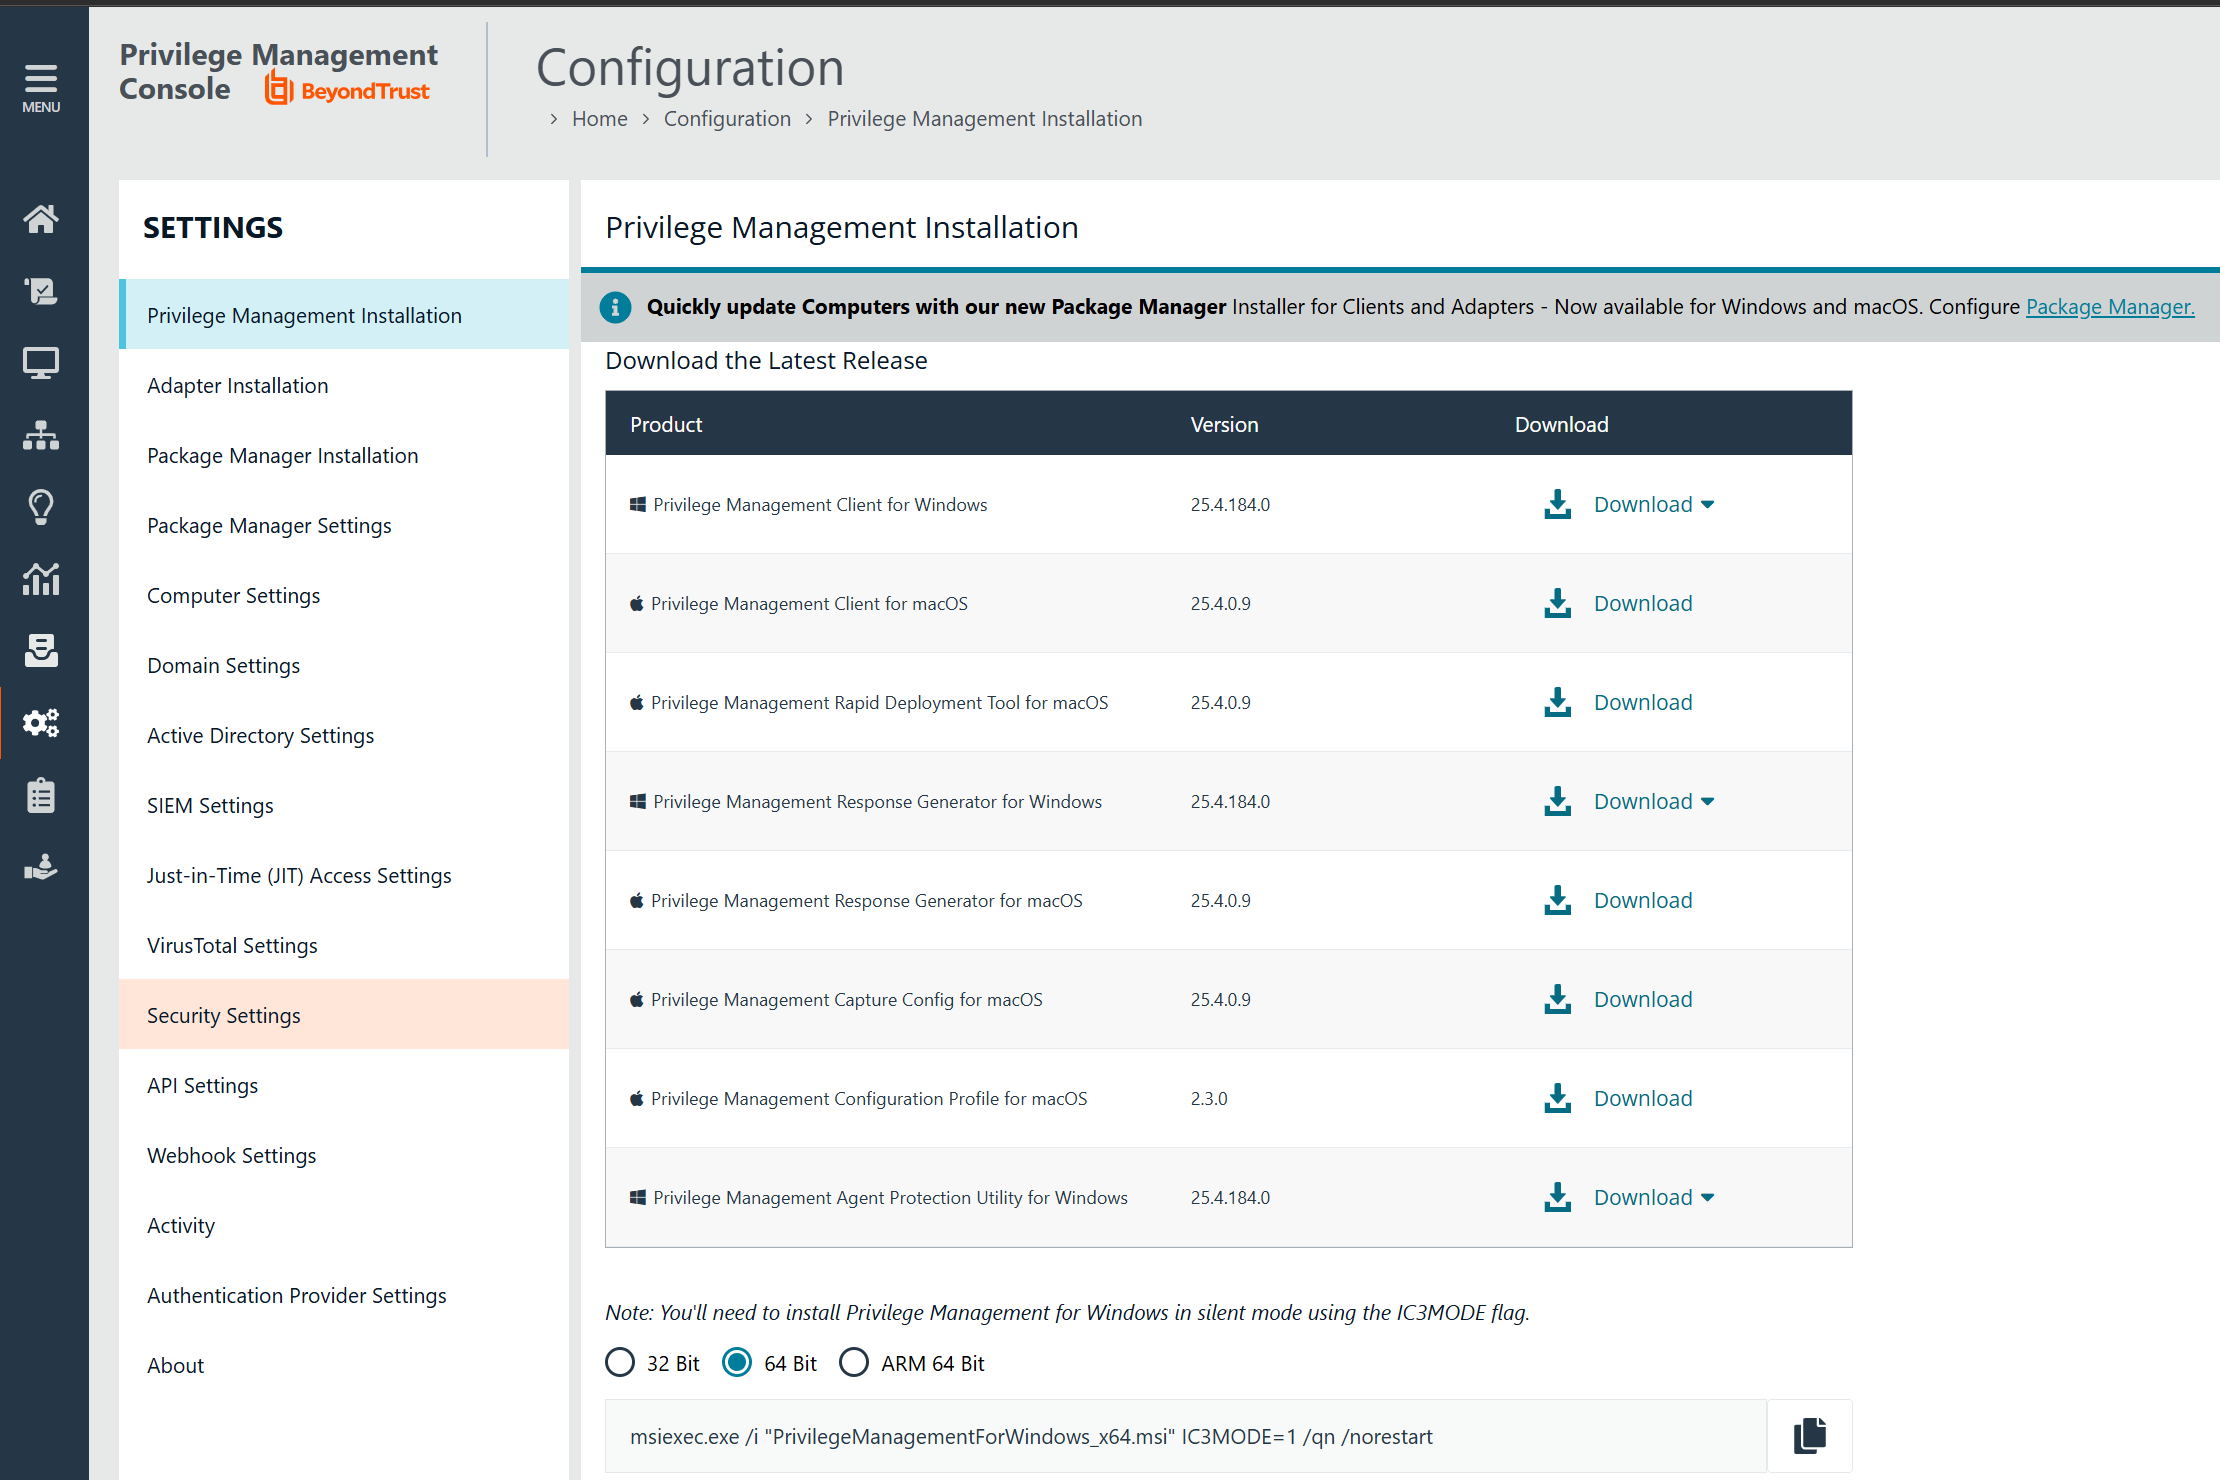The height and width of the screenshot is (1480, 2220).
Task: Open Webhook Settings item
Action: click(344, 1155)
